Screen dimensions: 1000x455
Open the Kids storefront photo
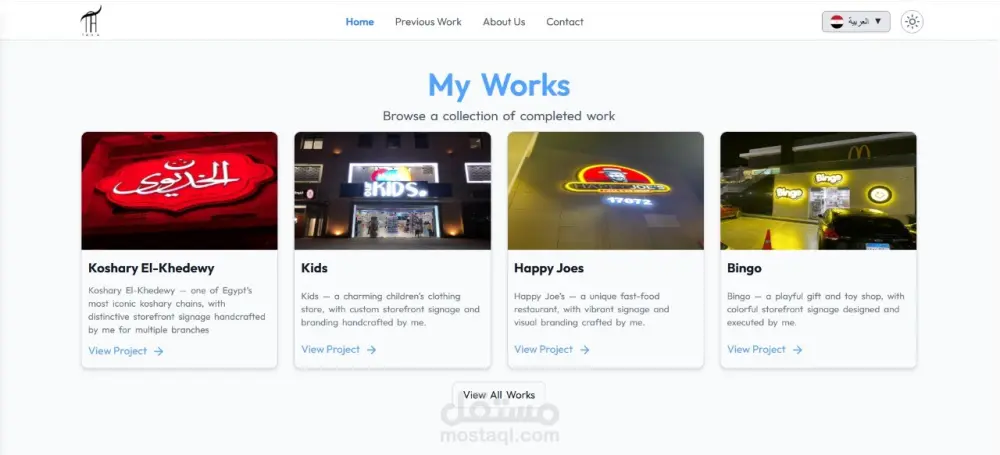pos(392,191)
